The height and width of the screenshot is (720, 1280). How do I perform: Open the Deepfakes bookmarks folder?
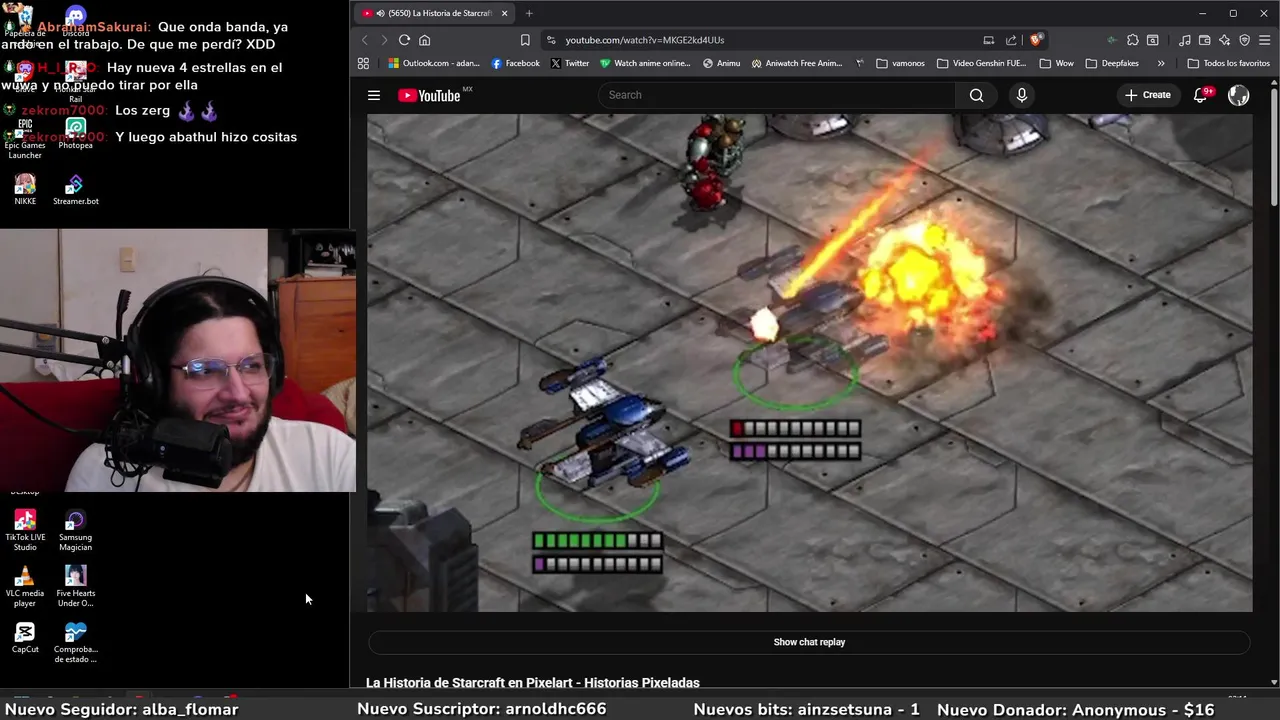(x=1112, y=63)
